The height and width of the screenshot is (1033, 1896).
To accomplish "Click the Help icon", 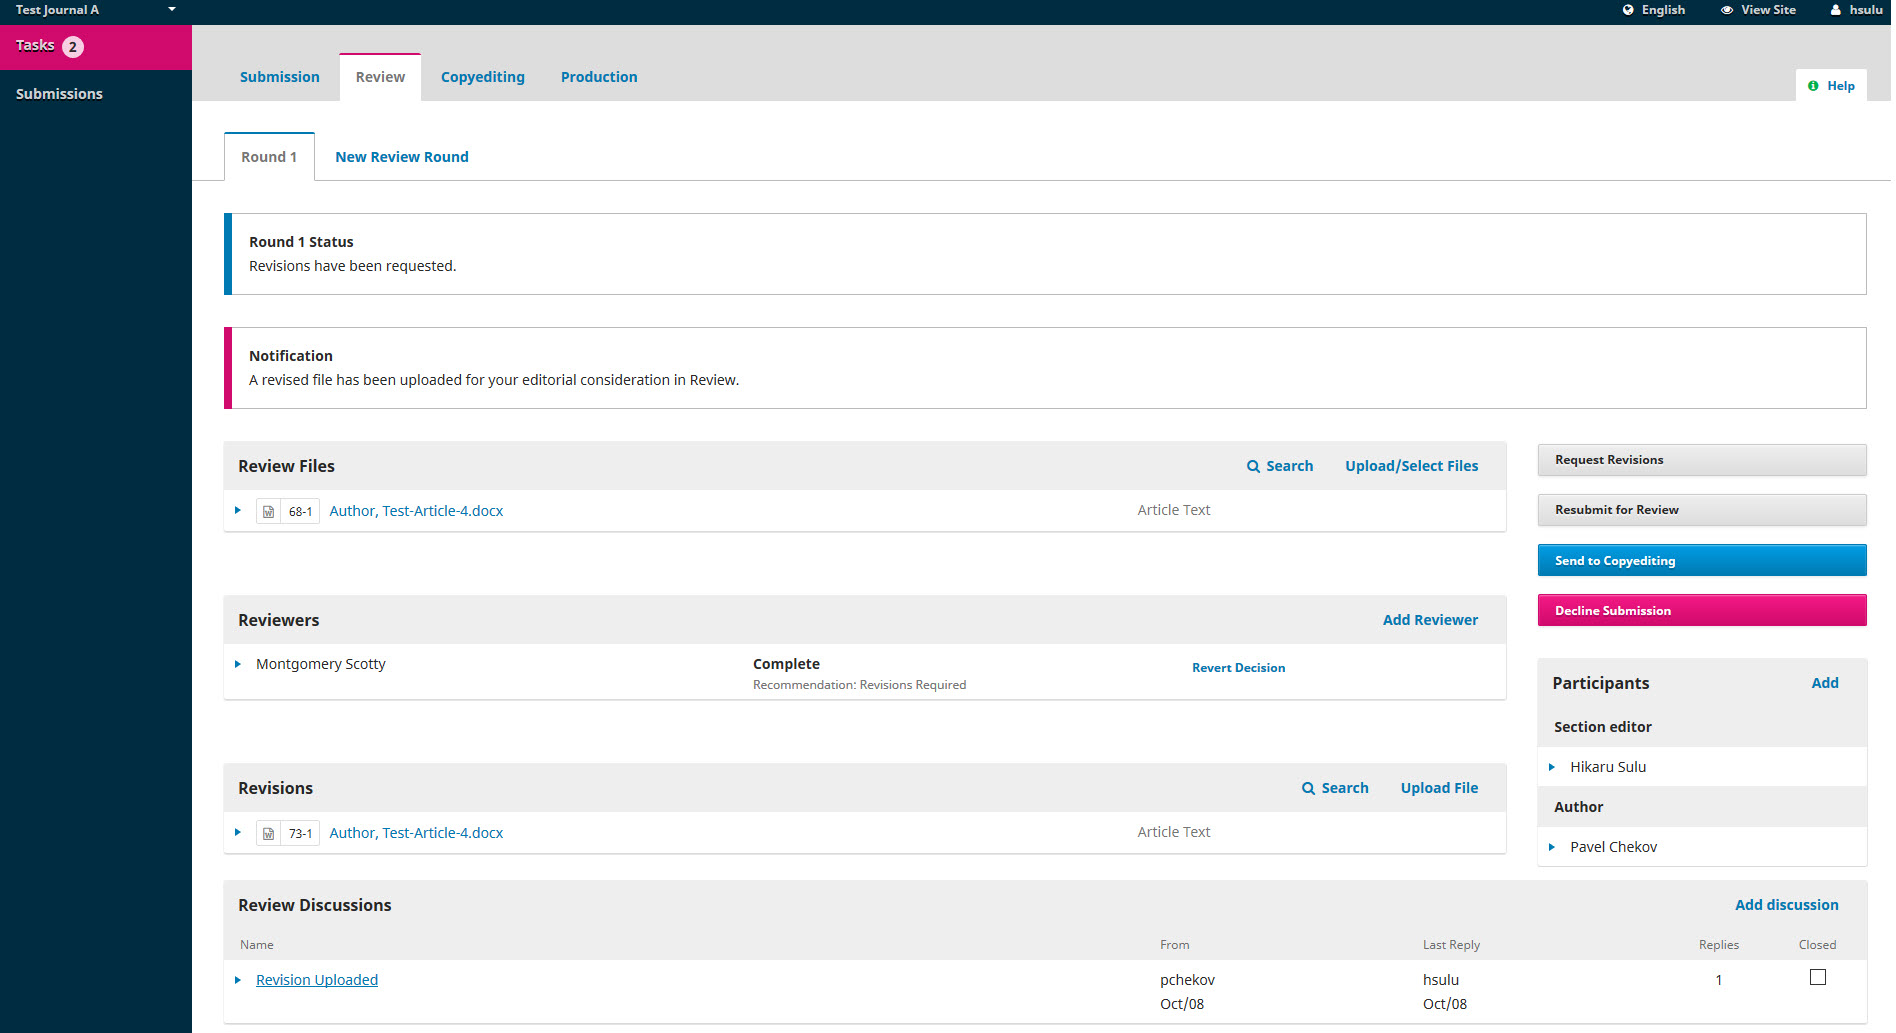I will coord(1814,85).
